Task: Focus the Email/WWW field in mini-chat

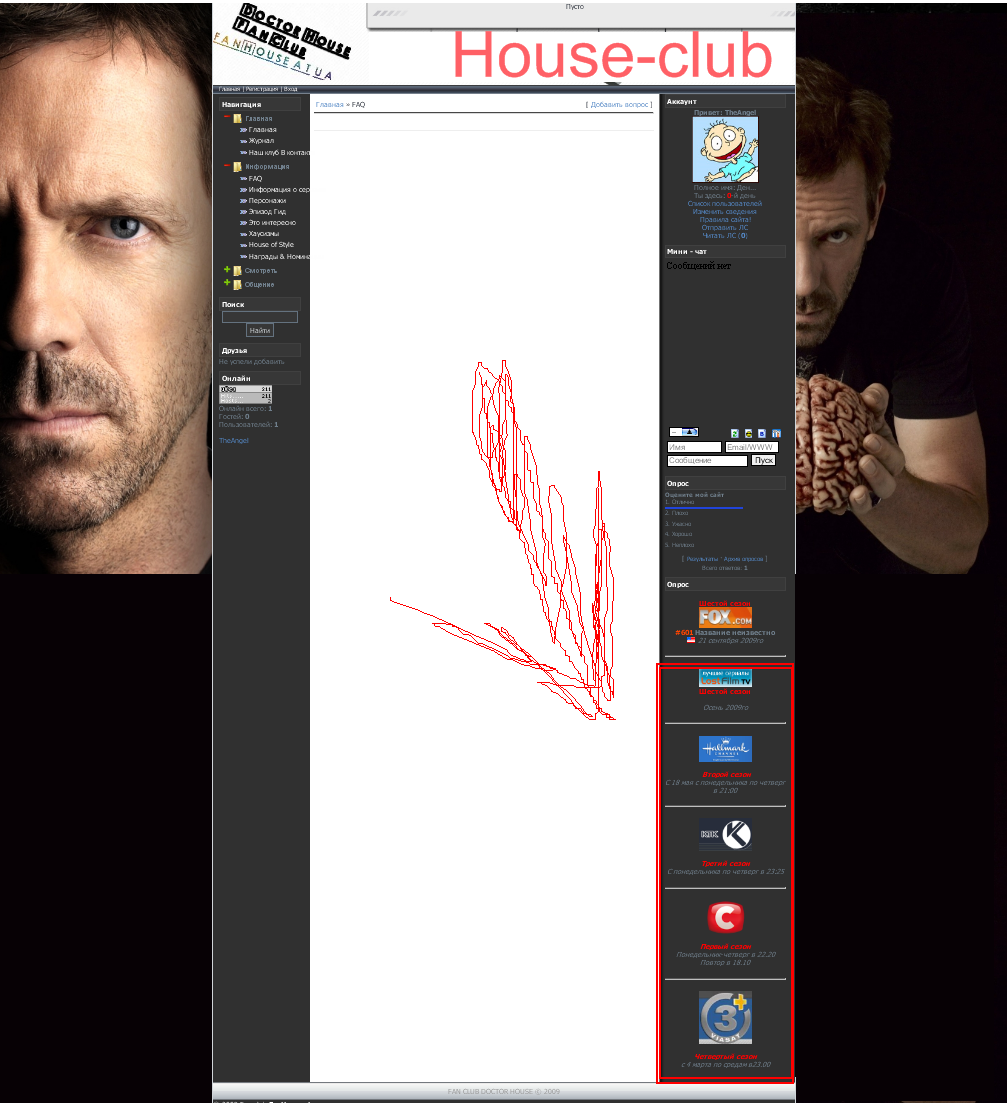Action: [752, 447]
